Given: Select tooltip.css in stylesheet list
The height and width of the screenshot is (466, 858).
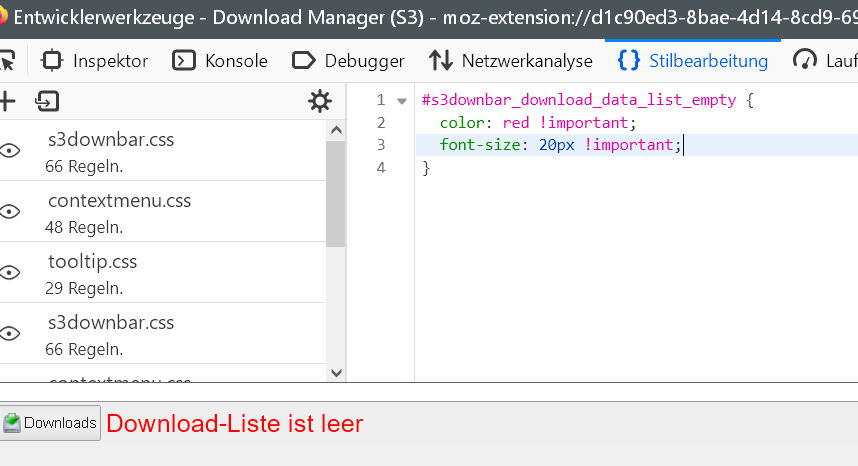Looking at the screenshot, I should pyautogui.click(x=92, y=263).
